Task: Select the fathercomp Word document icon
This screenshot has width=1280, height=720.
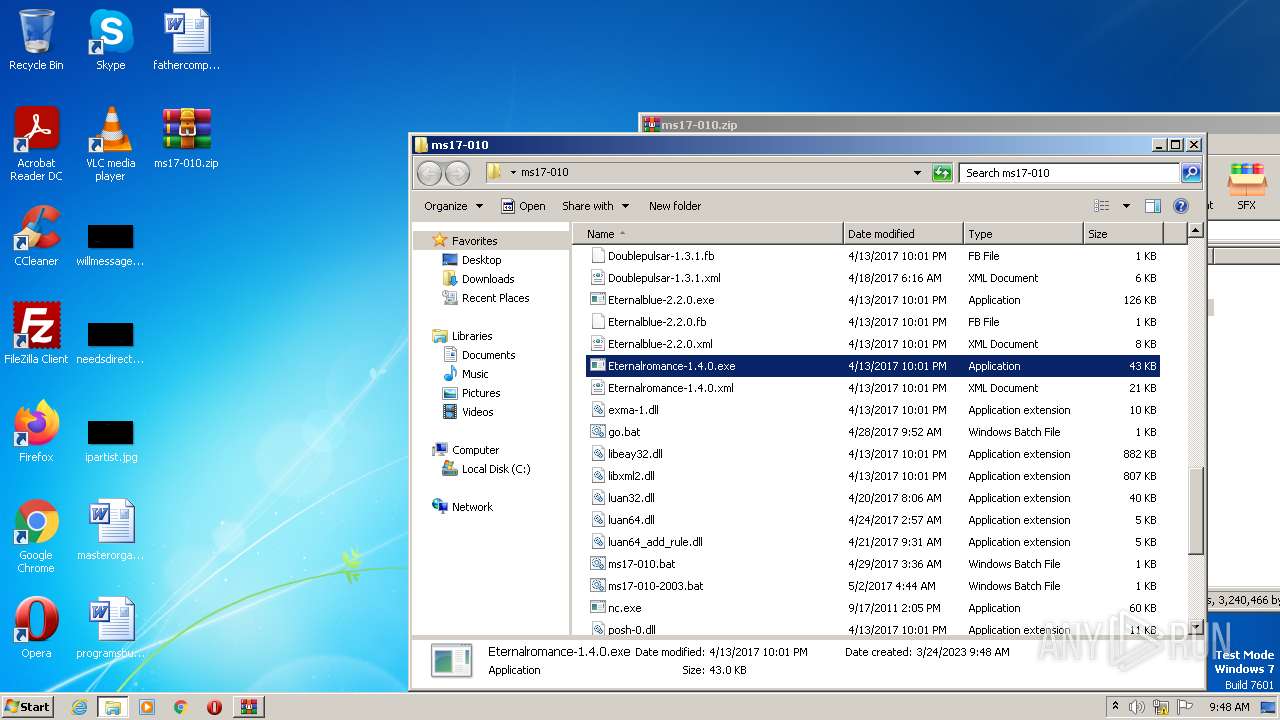Action: pos(186,40)
